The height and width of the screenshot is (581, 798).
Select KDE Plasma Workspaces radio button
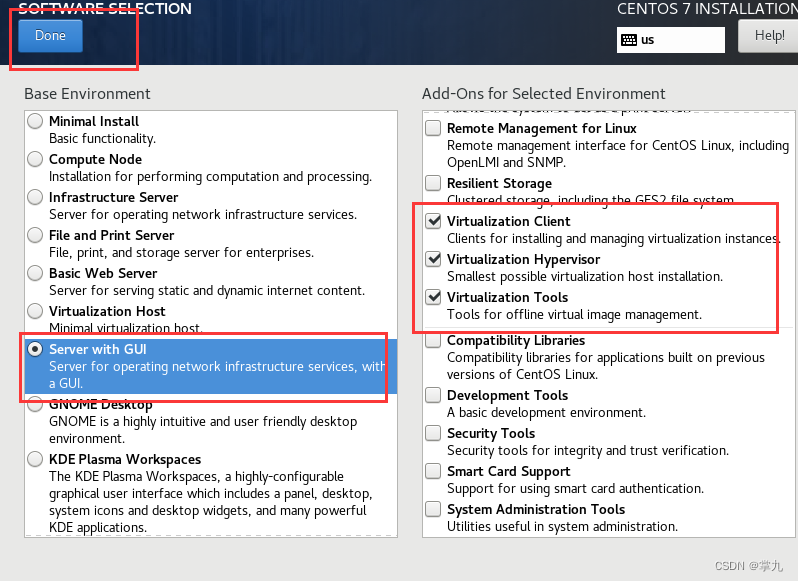click(x=35, y=459)
